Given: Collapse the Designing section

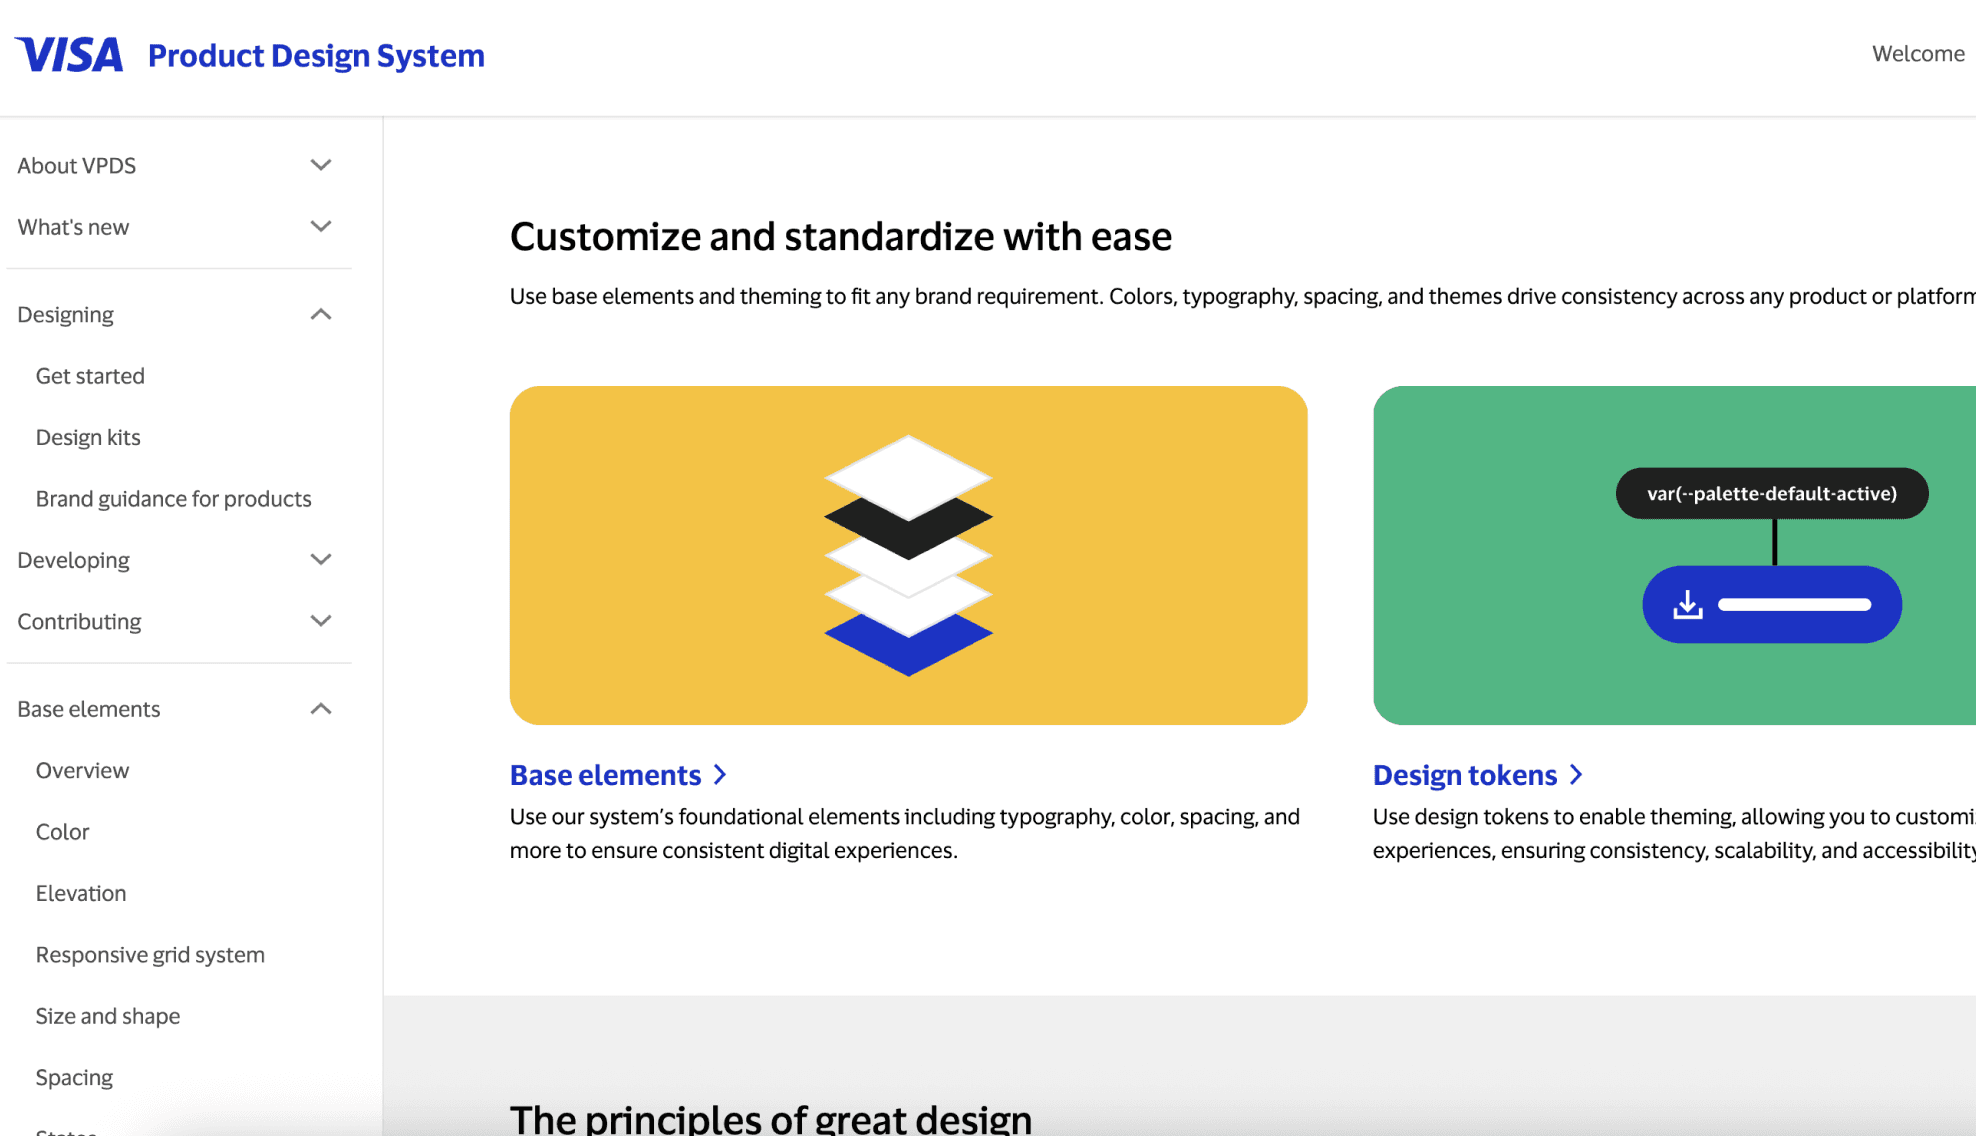Looking at the screenshot, I should pos(320,315).
